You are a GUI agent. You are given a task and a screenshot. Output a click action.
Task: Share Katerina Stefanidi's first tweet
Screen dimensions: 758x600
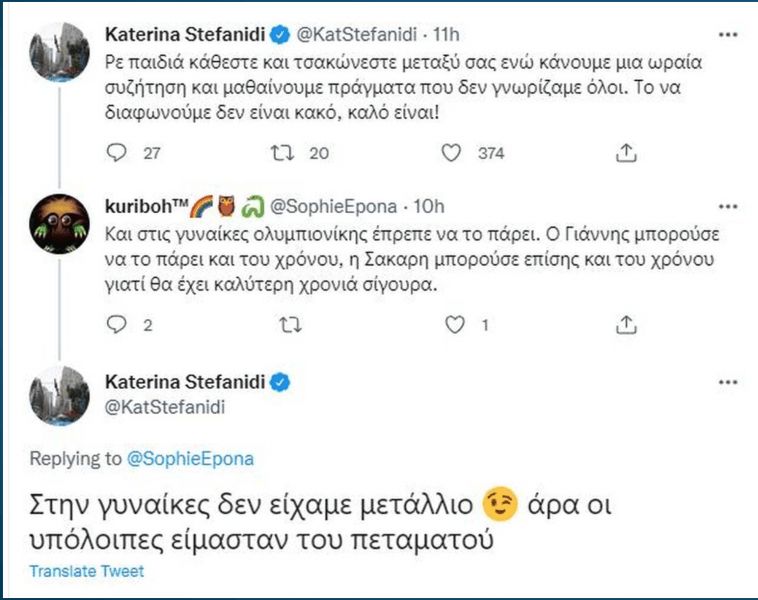coord(627,153)
